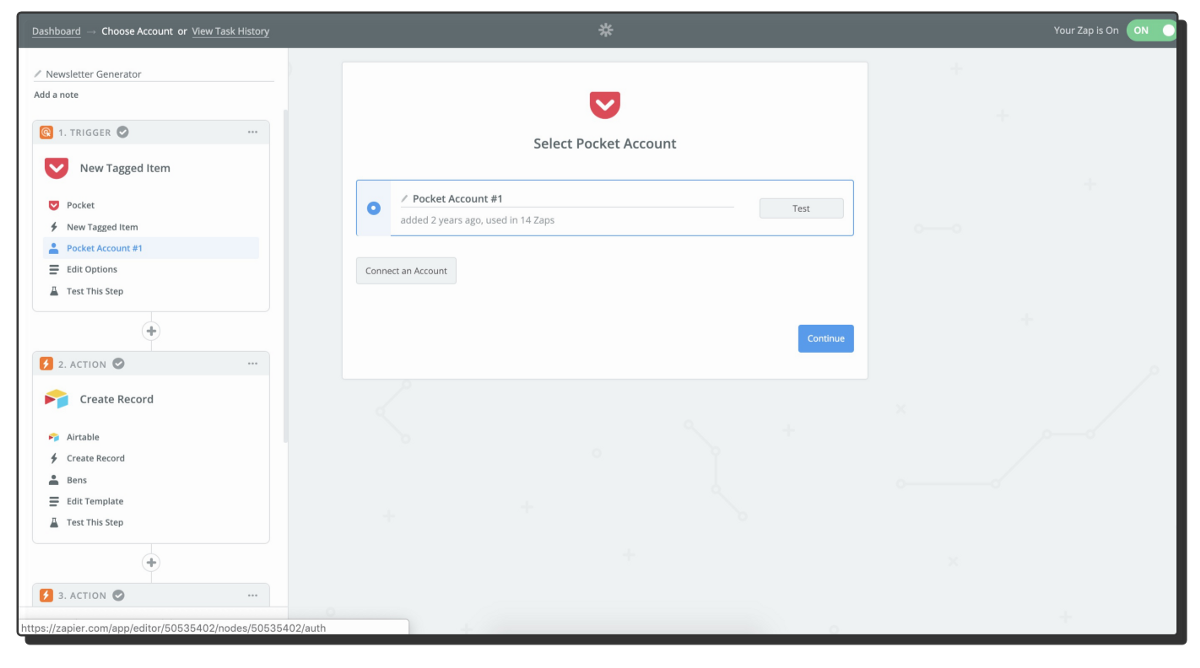Open the step 2 Action options menu (three dots)
The height and width of the screenshot is (668, 1200).
pos(253,364)
